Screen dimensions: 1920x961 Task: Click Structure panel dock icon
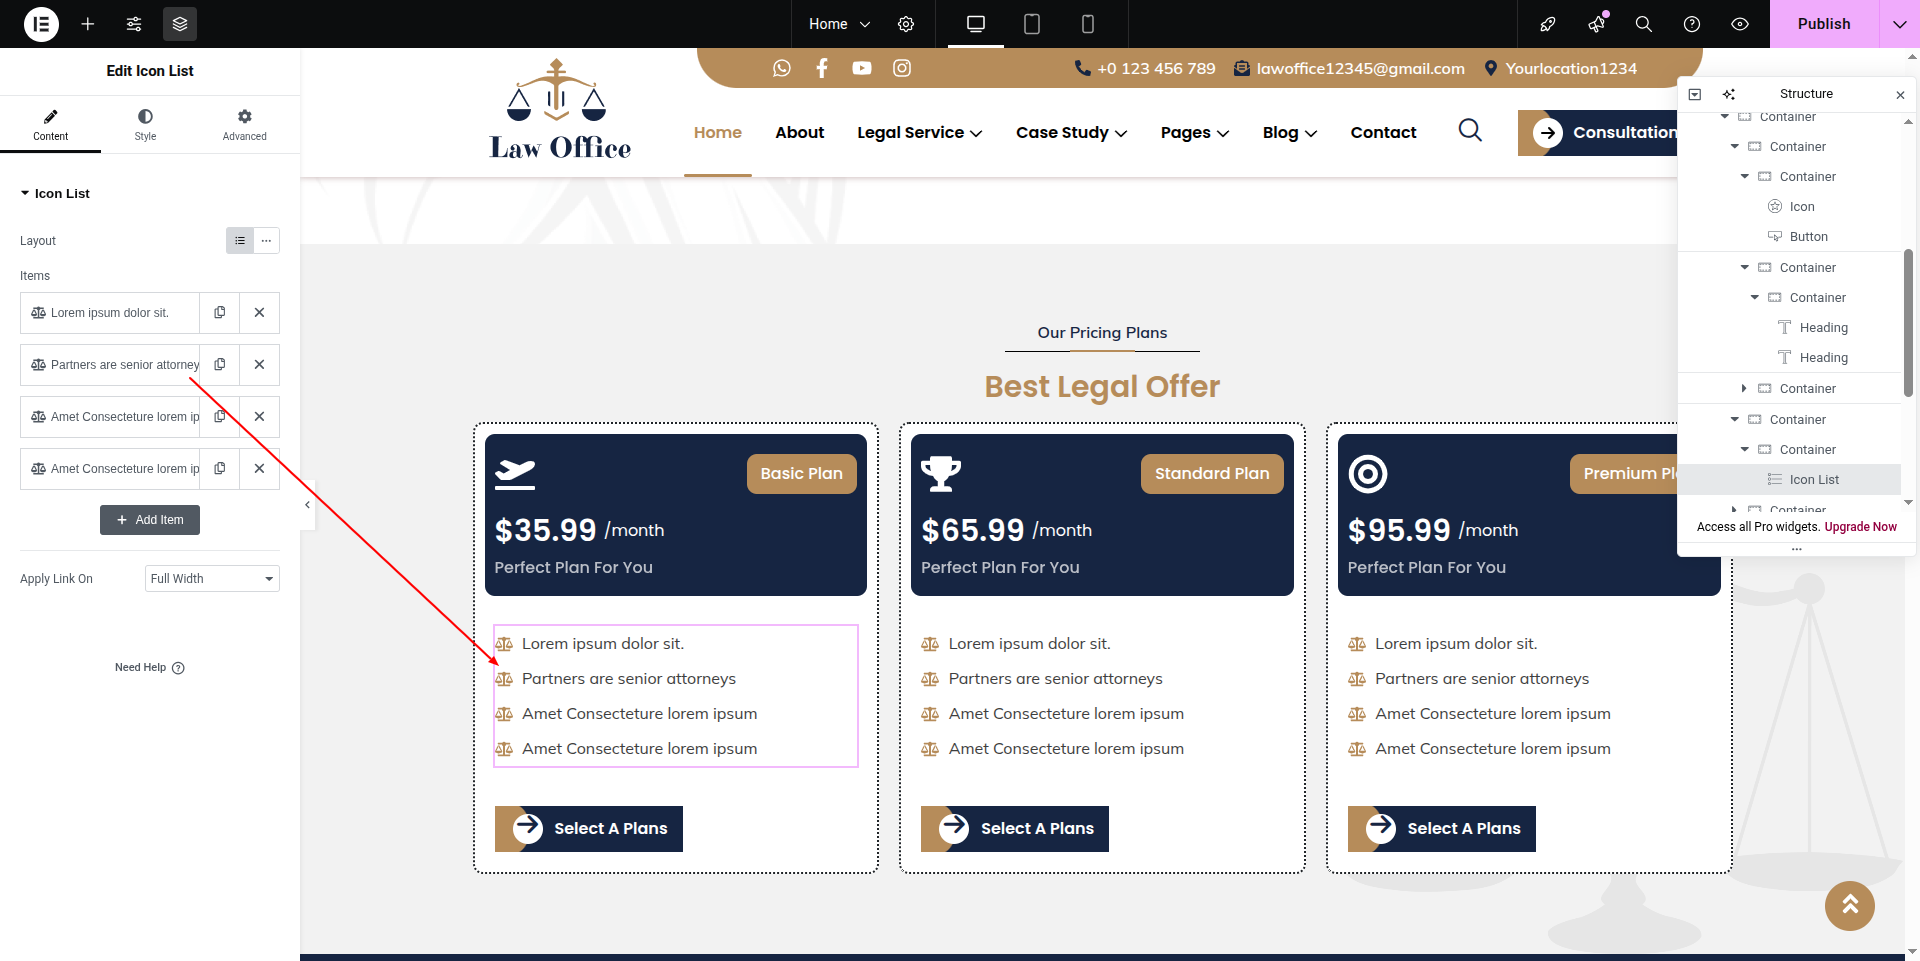(1695, 94)
